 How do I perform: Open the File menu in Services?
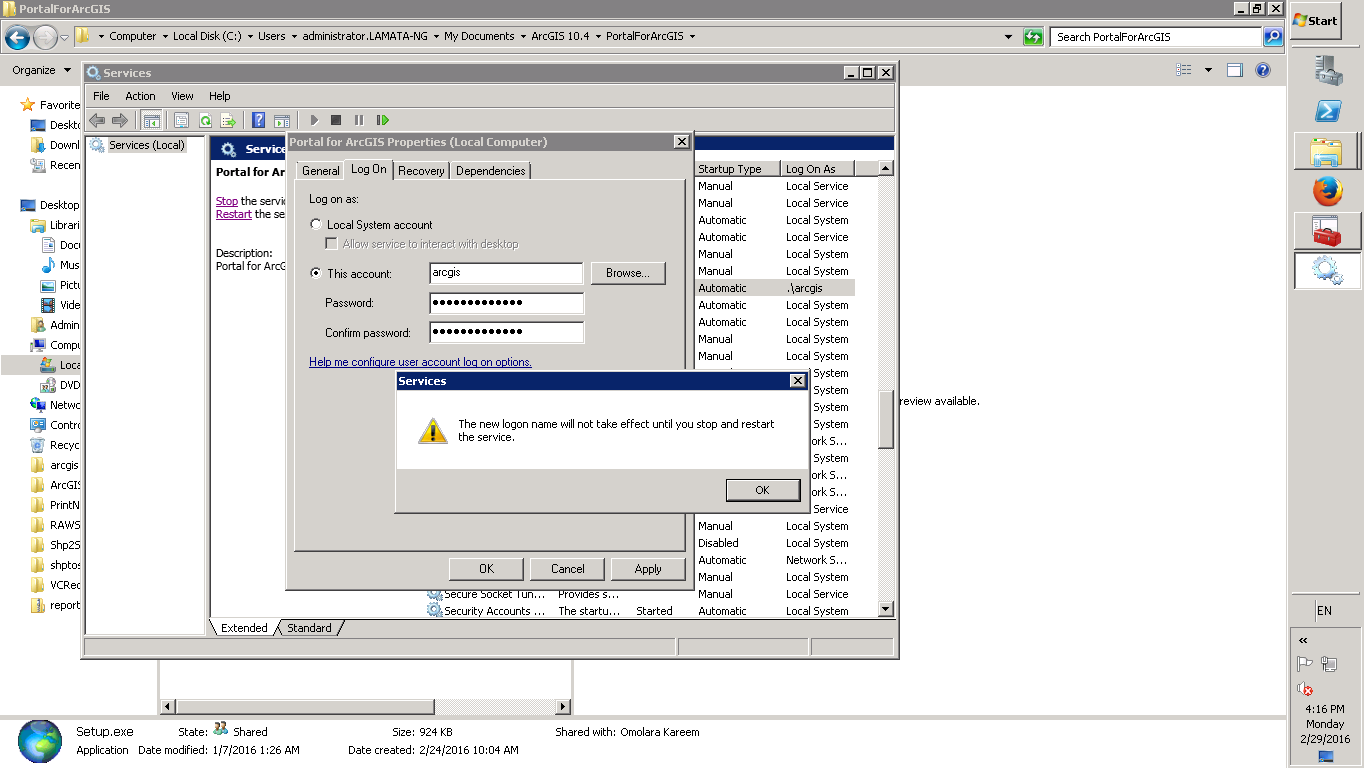tap(101, 96)
